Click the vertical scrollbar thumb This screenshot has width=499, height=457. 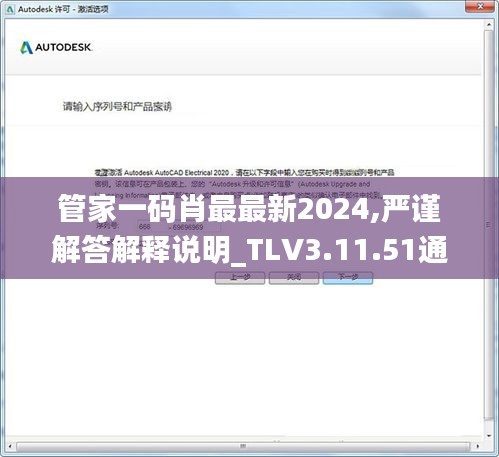(489, 225)
